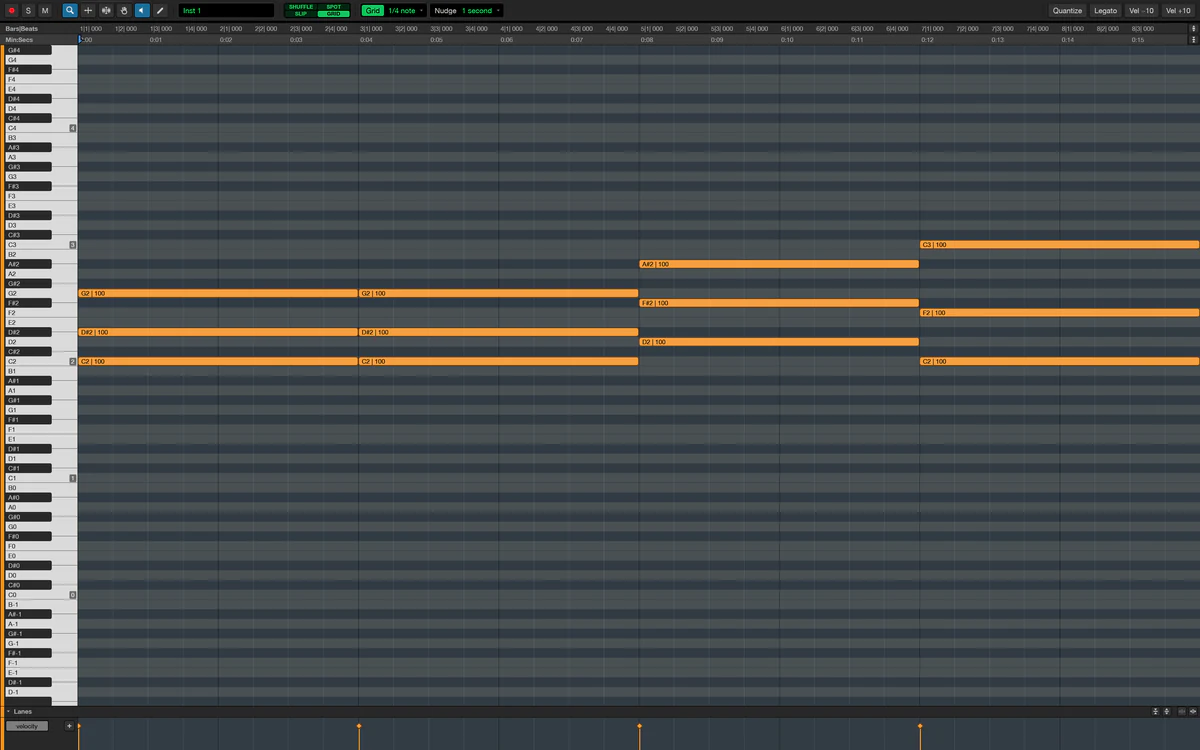The width and height of the screenshot is (1200, 750).
Task: Select the first D#2 | 100 note
Action: coord(218,332)
